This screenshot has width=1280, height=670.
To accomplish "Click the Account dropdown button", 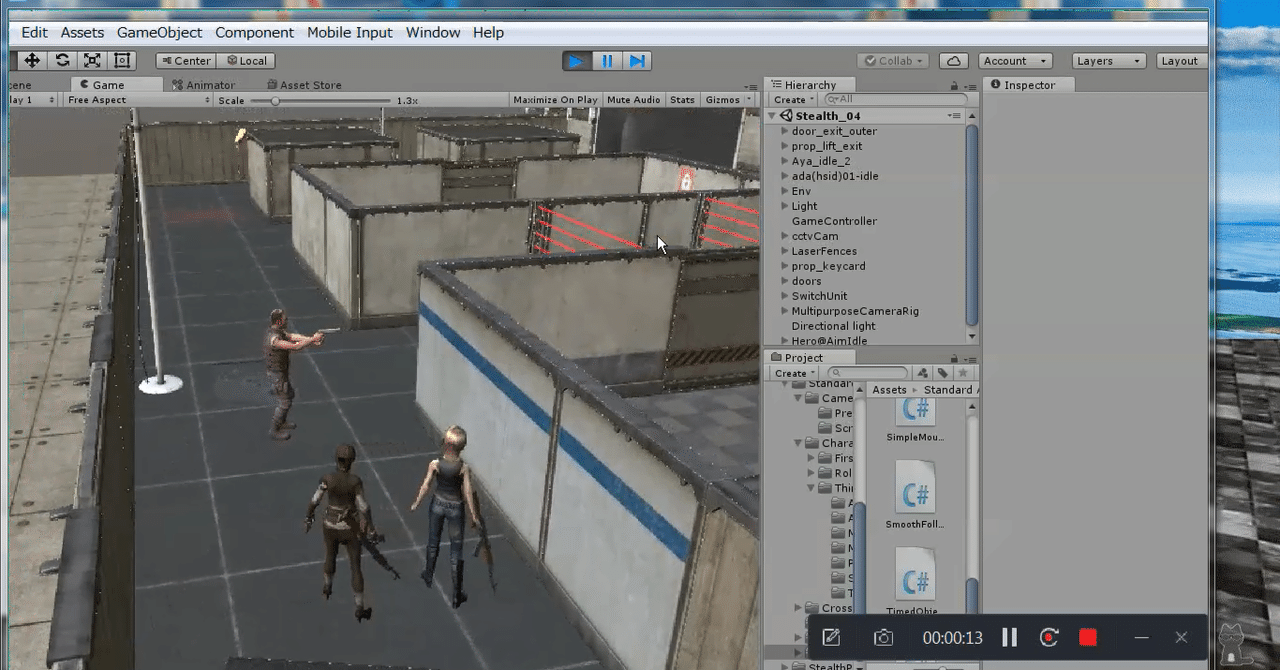I will tap(1014, 60).
